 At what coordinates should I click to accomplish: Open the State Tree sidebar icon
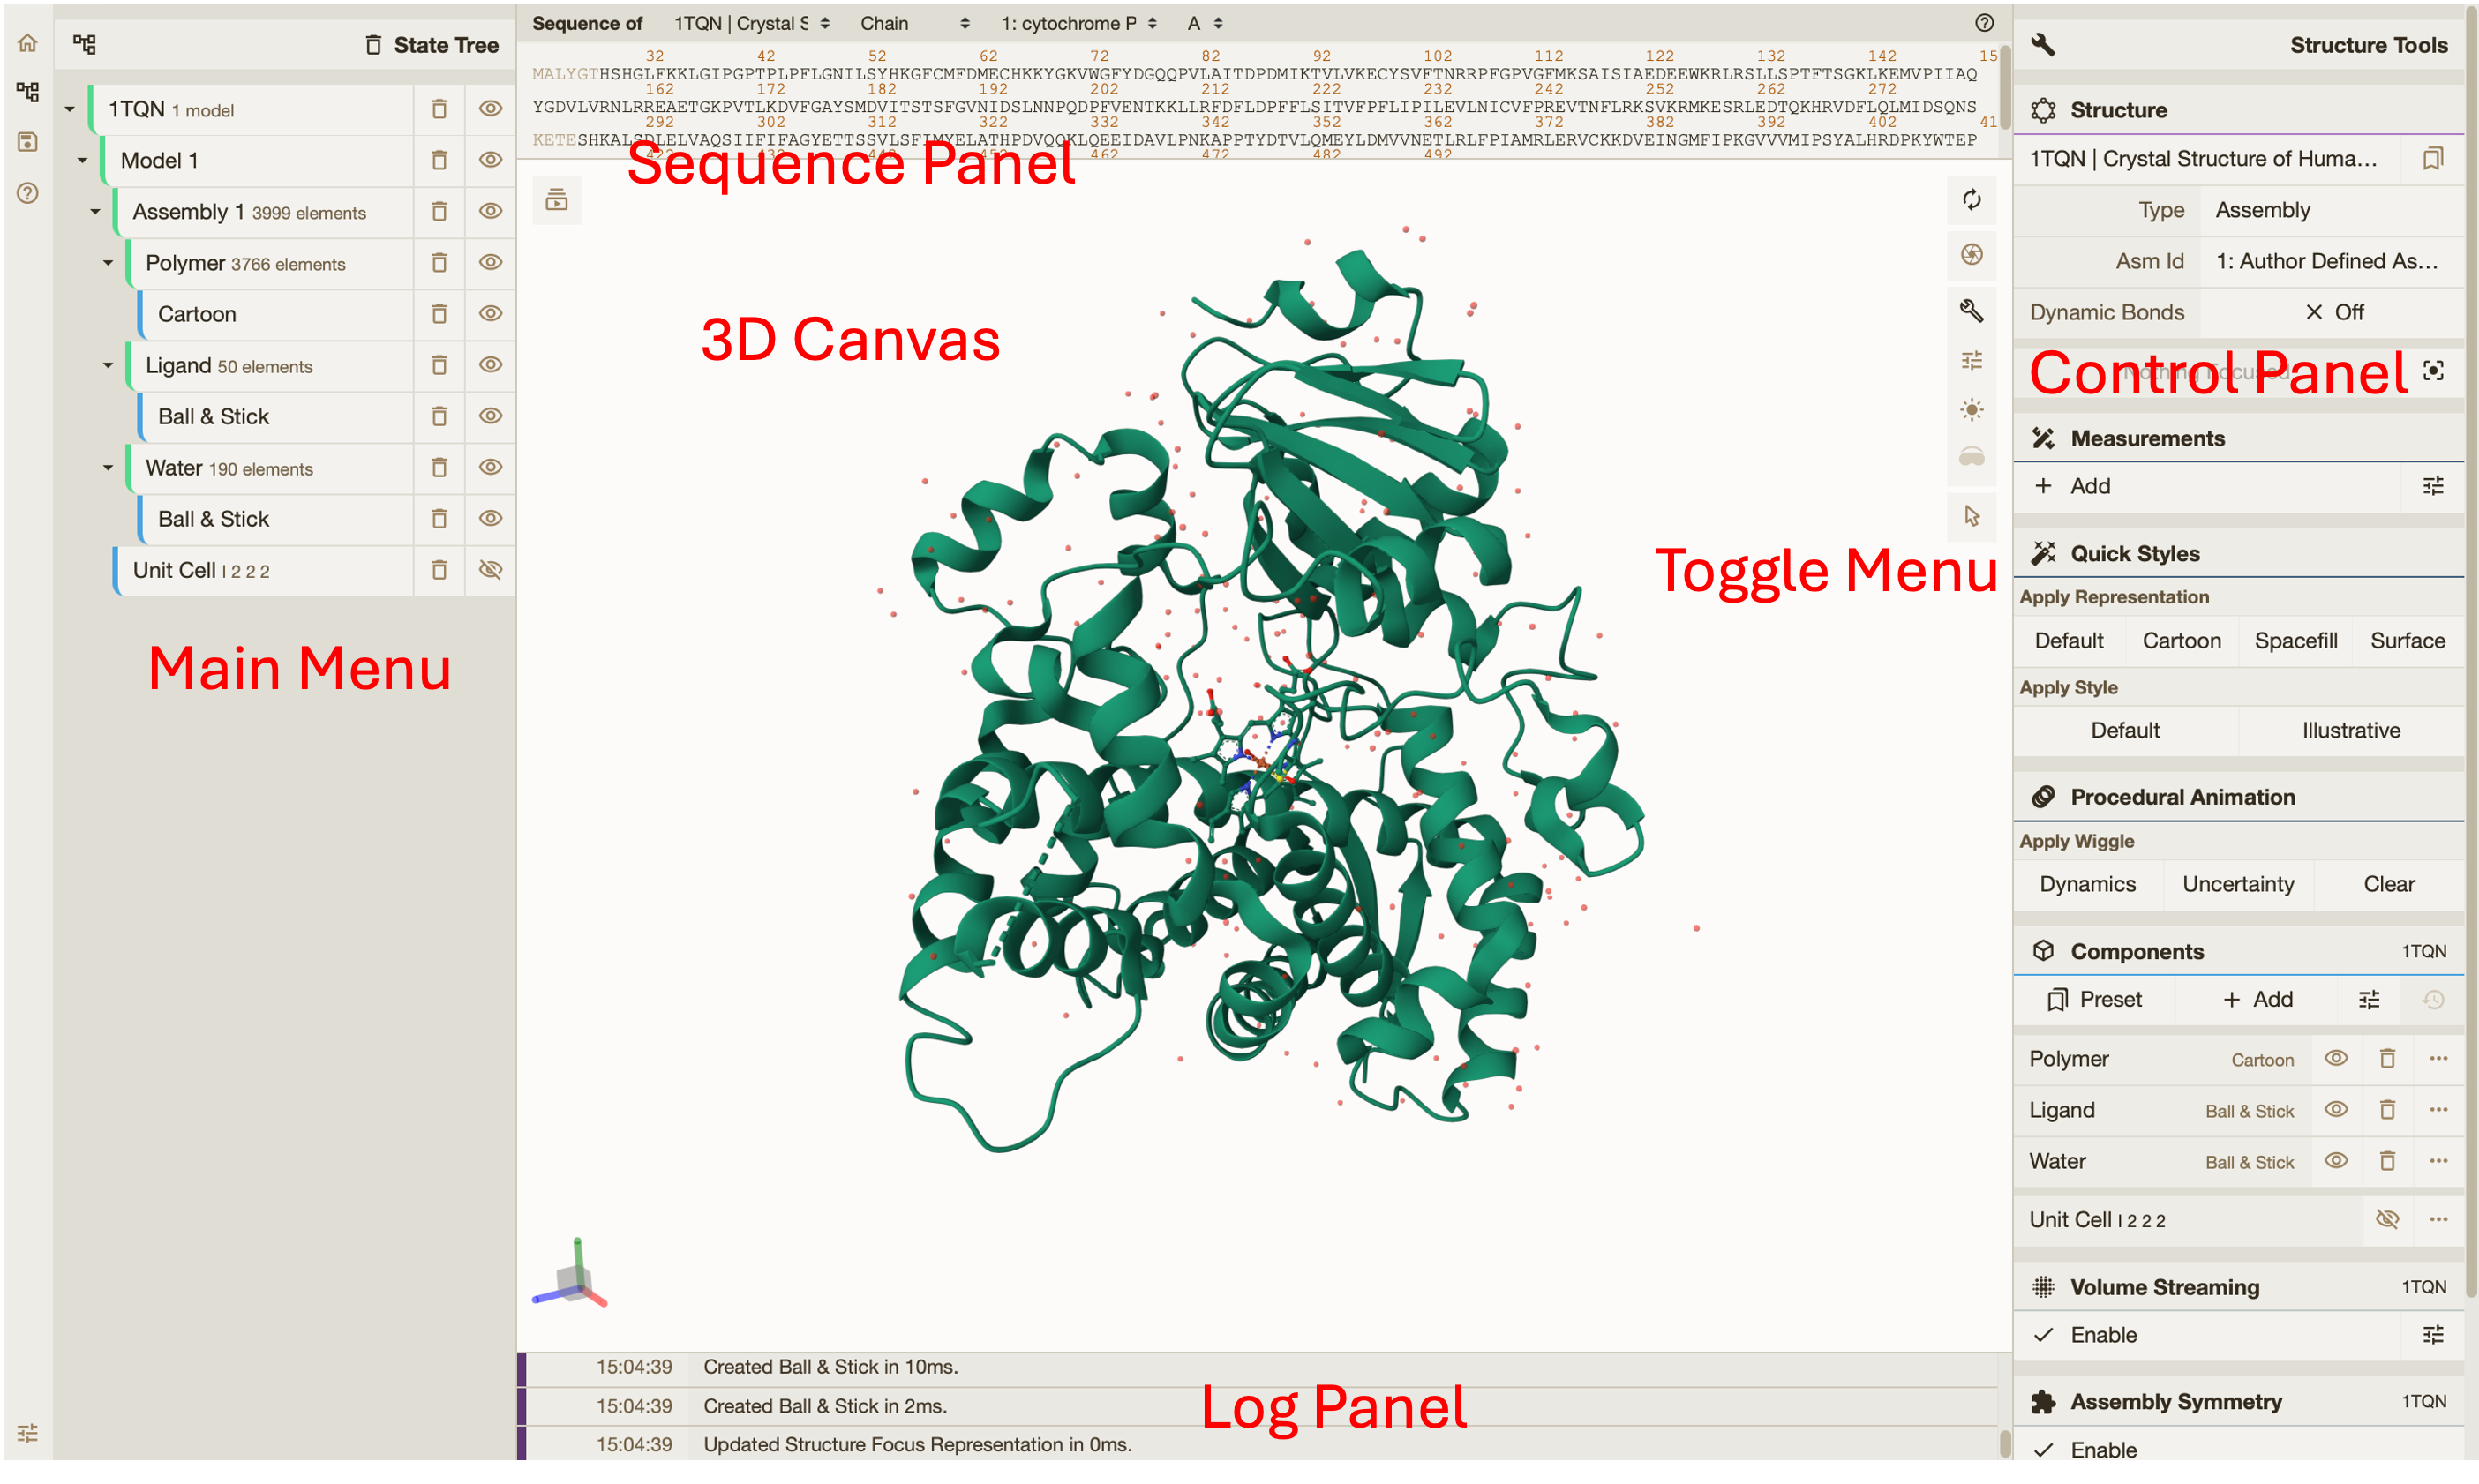tap(27, 92)
